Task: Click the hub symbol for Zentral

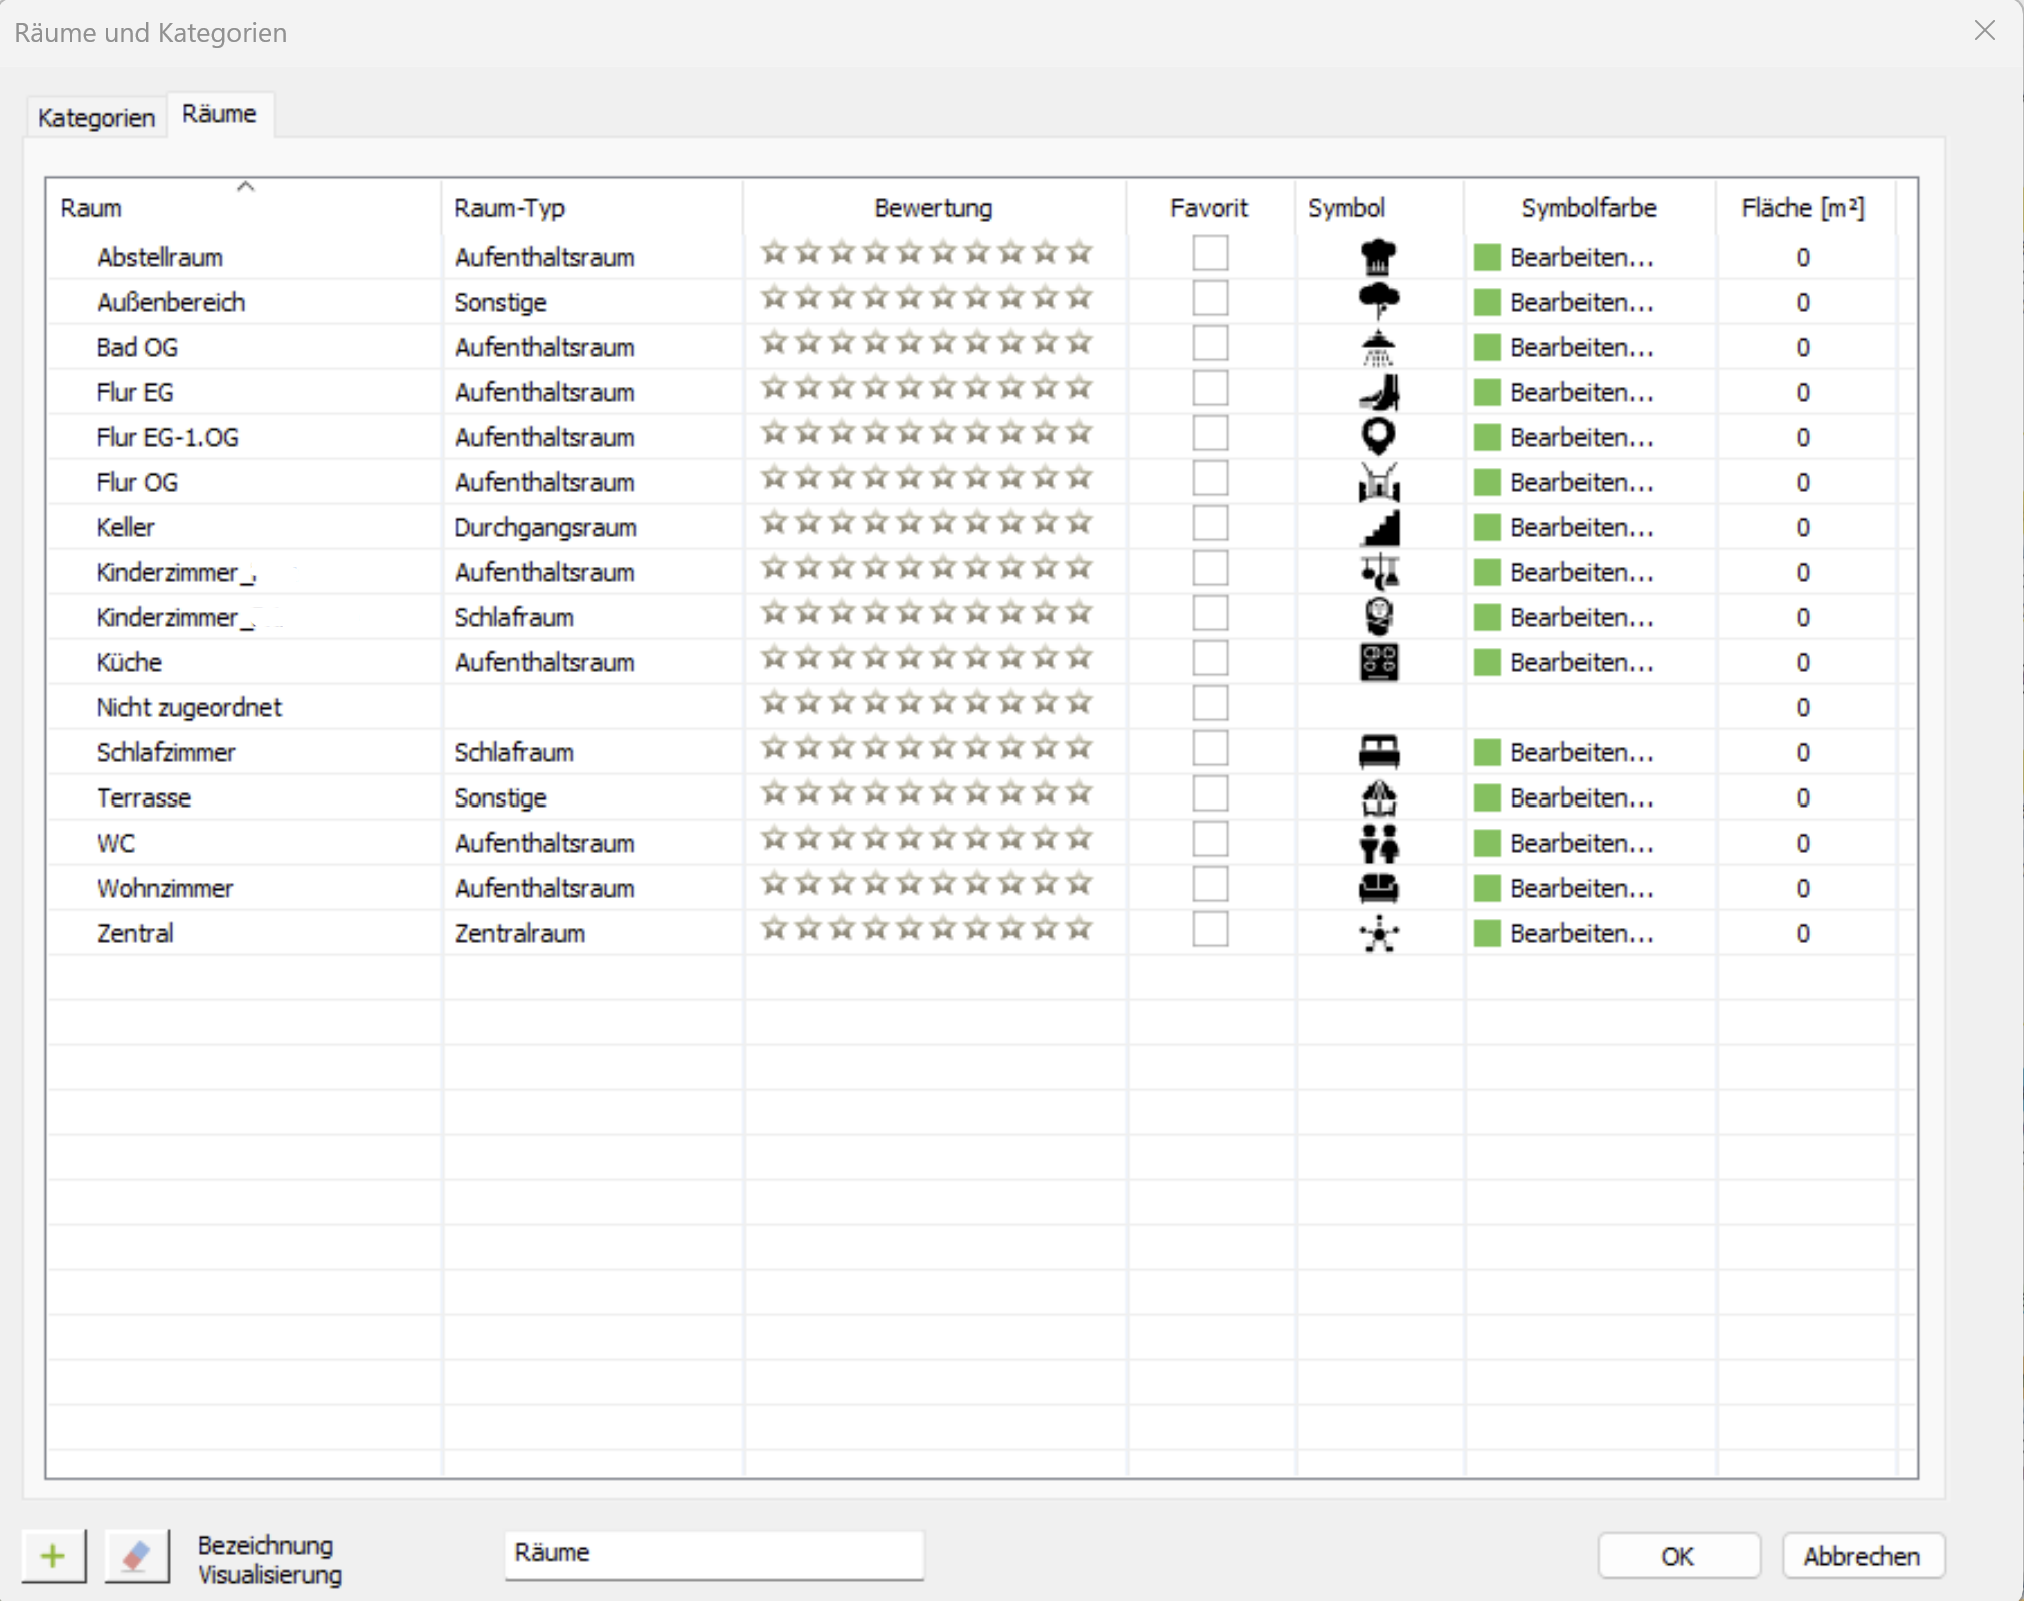Action: (1379, 934)
